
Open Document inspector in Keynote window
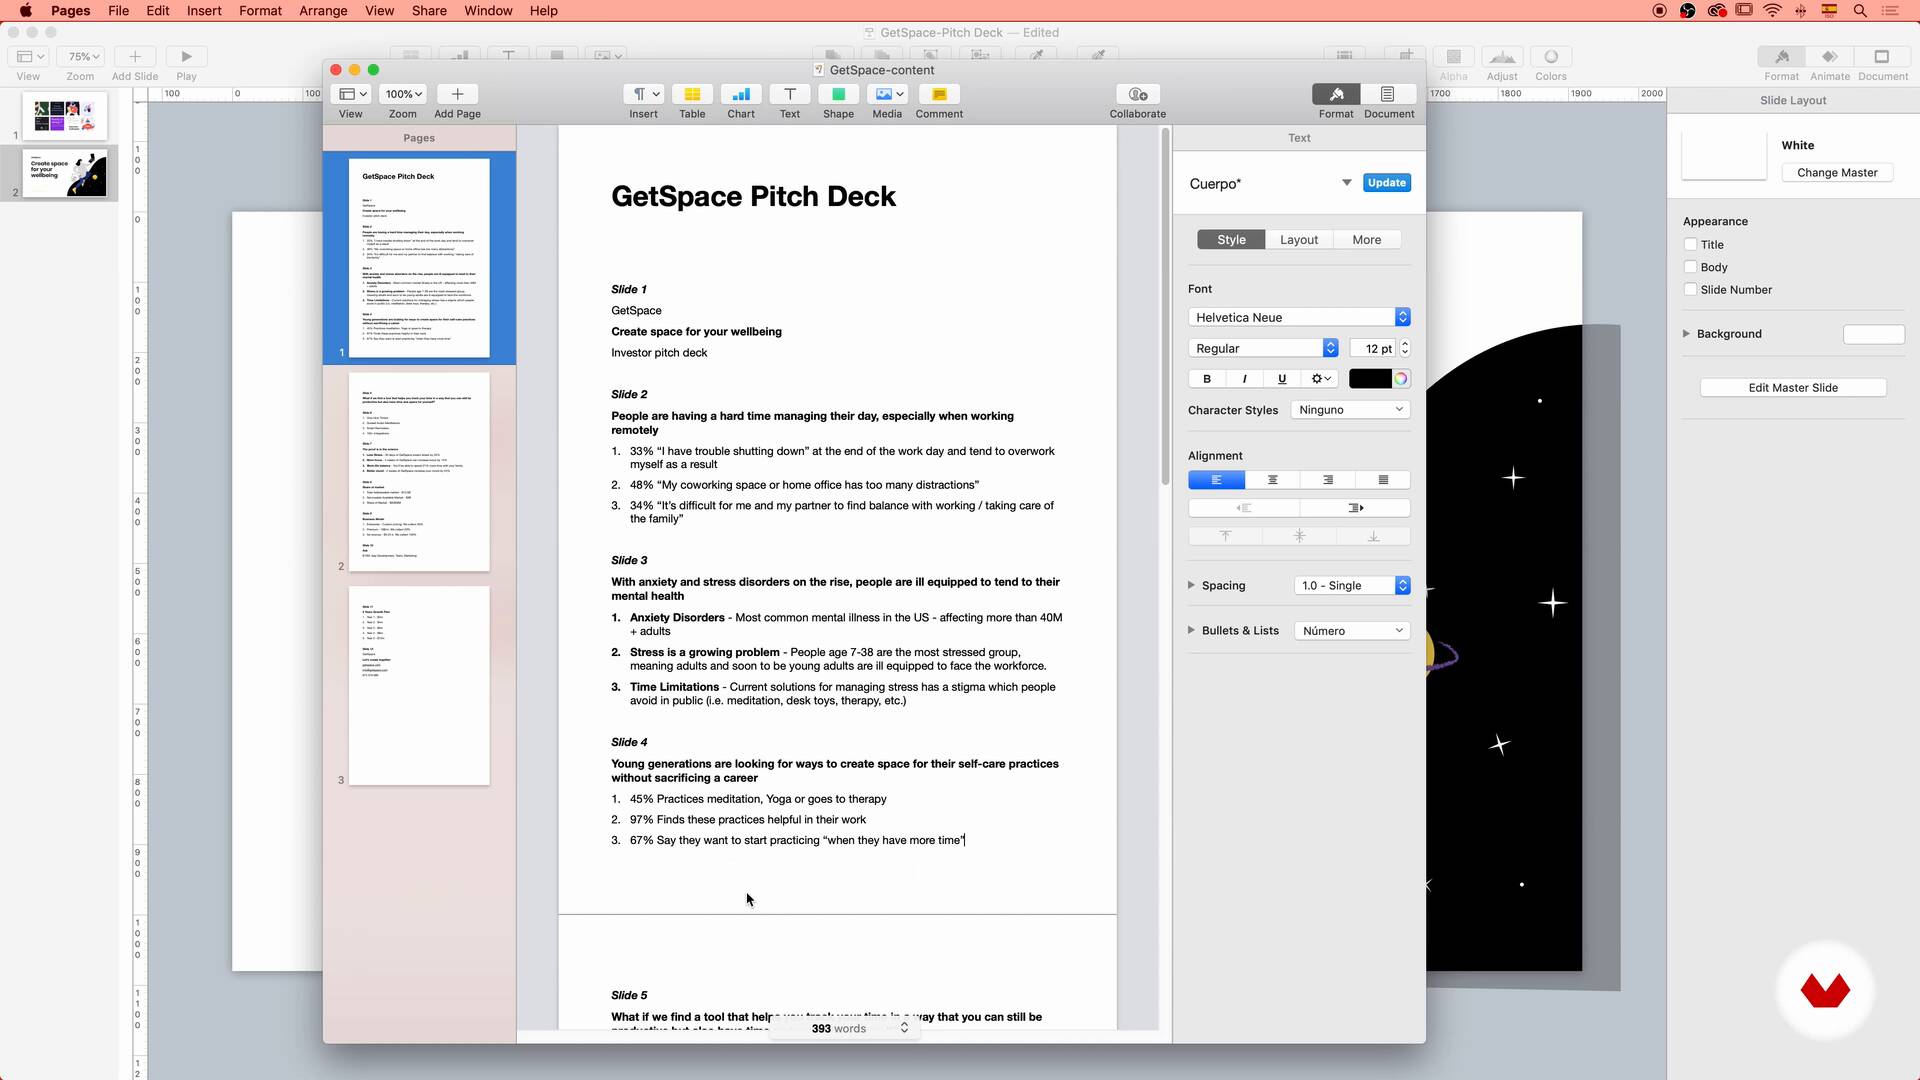(1882, 57)
